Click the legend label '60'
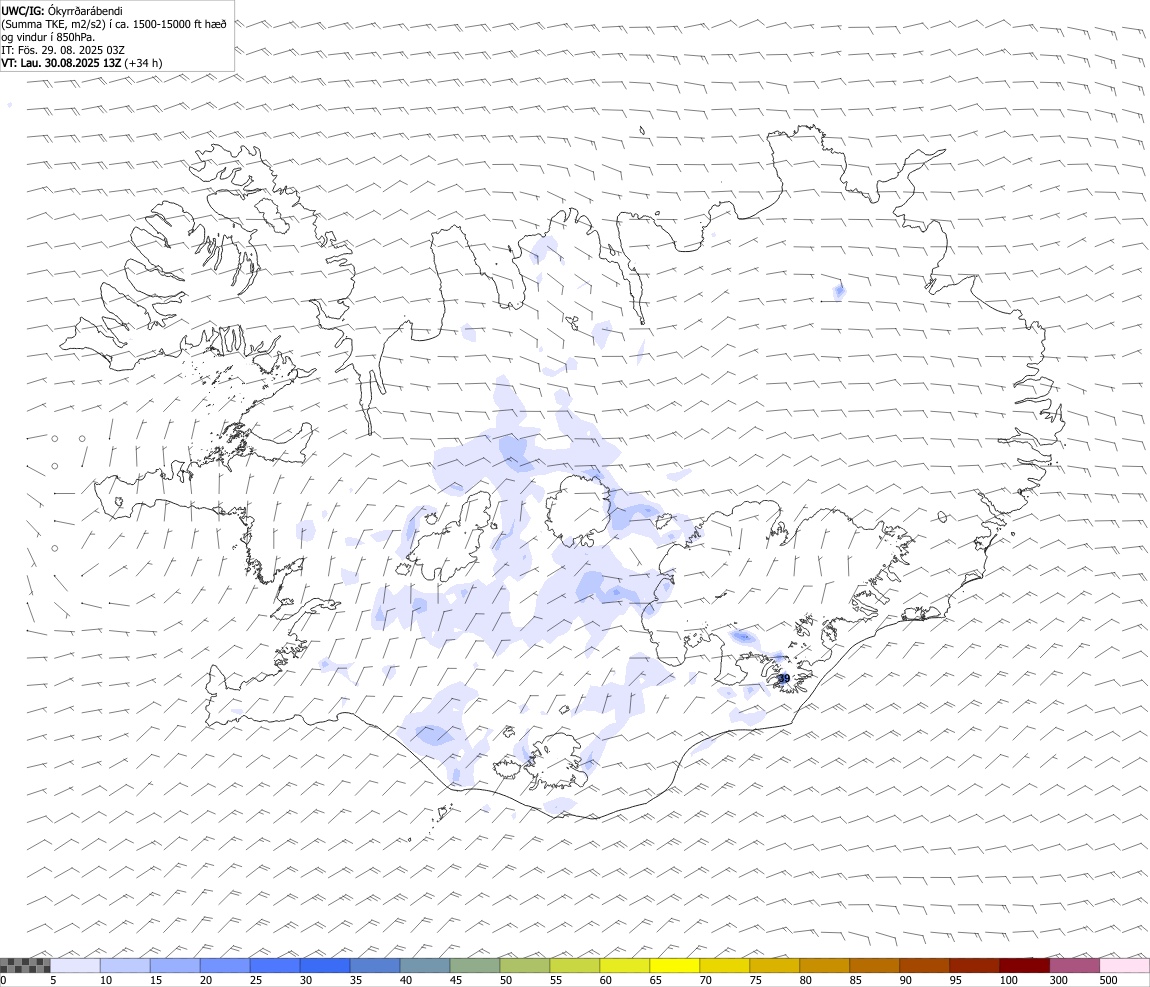 point(605,980)
